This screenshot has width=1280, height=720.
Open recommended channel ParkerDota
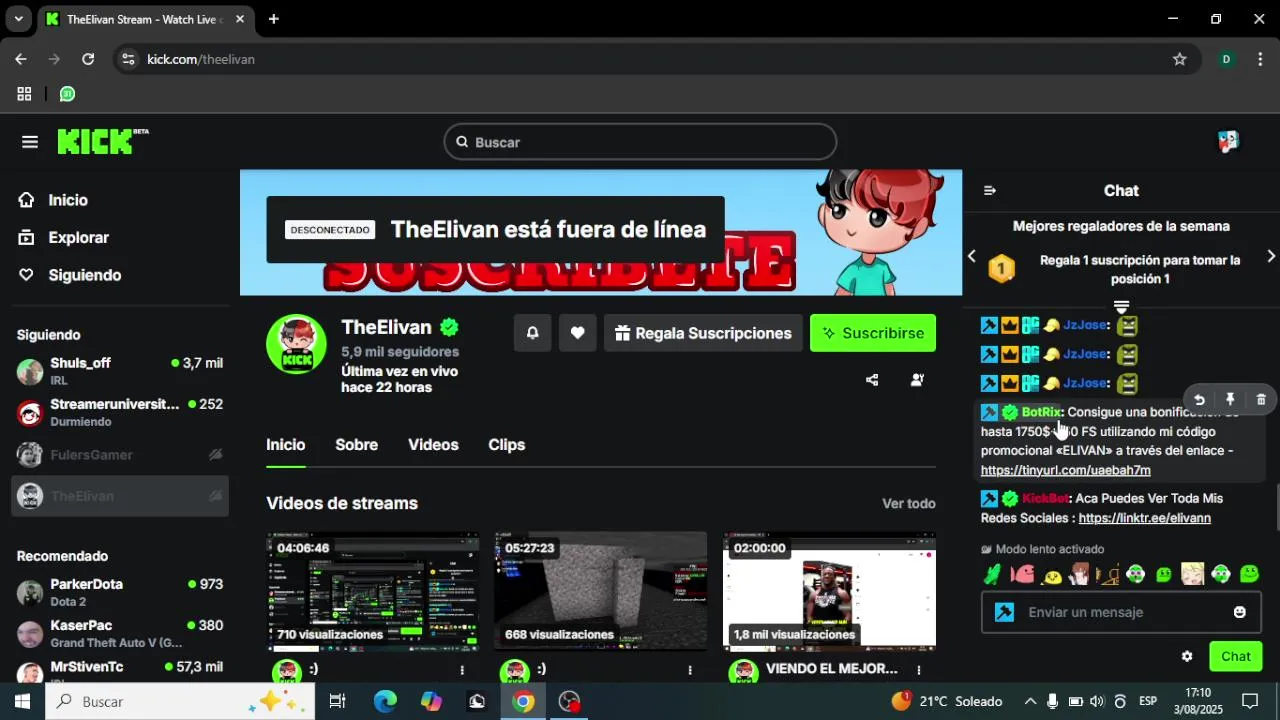pos(120,592)
